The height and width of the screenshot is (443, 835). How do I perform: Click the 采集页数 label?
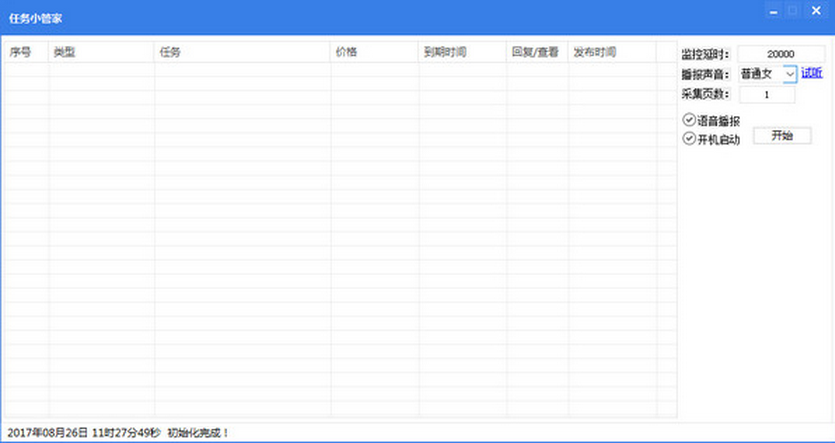click(706, 95)
